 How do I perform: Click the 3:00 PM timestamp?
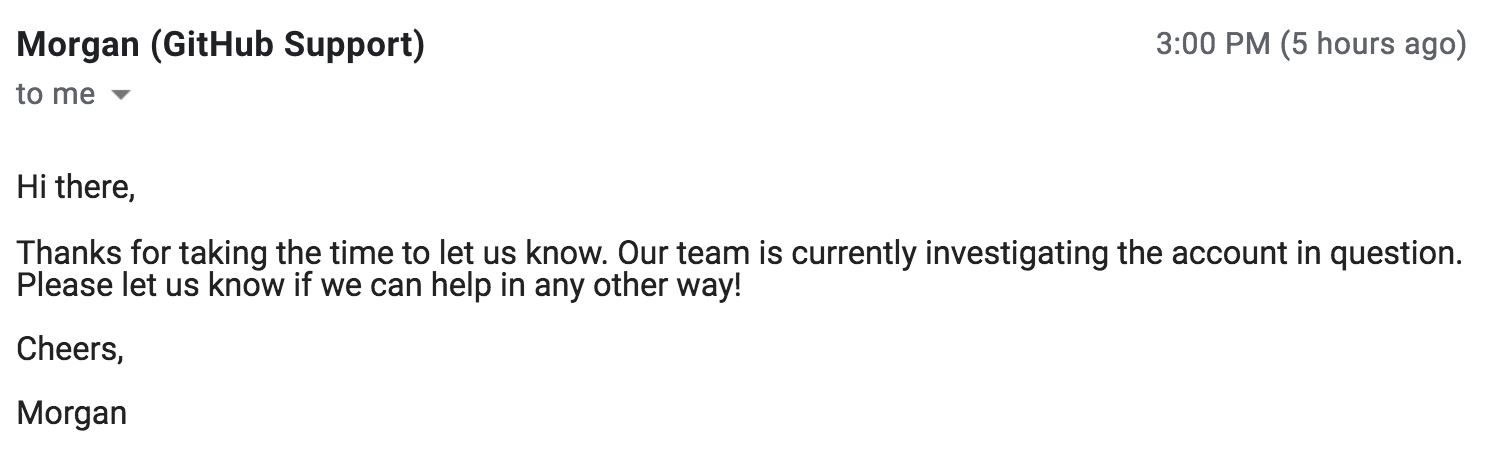[x=1212, y=45]
